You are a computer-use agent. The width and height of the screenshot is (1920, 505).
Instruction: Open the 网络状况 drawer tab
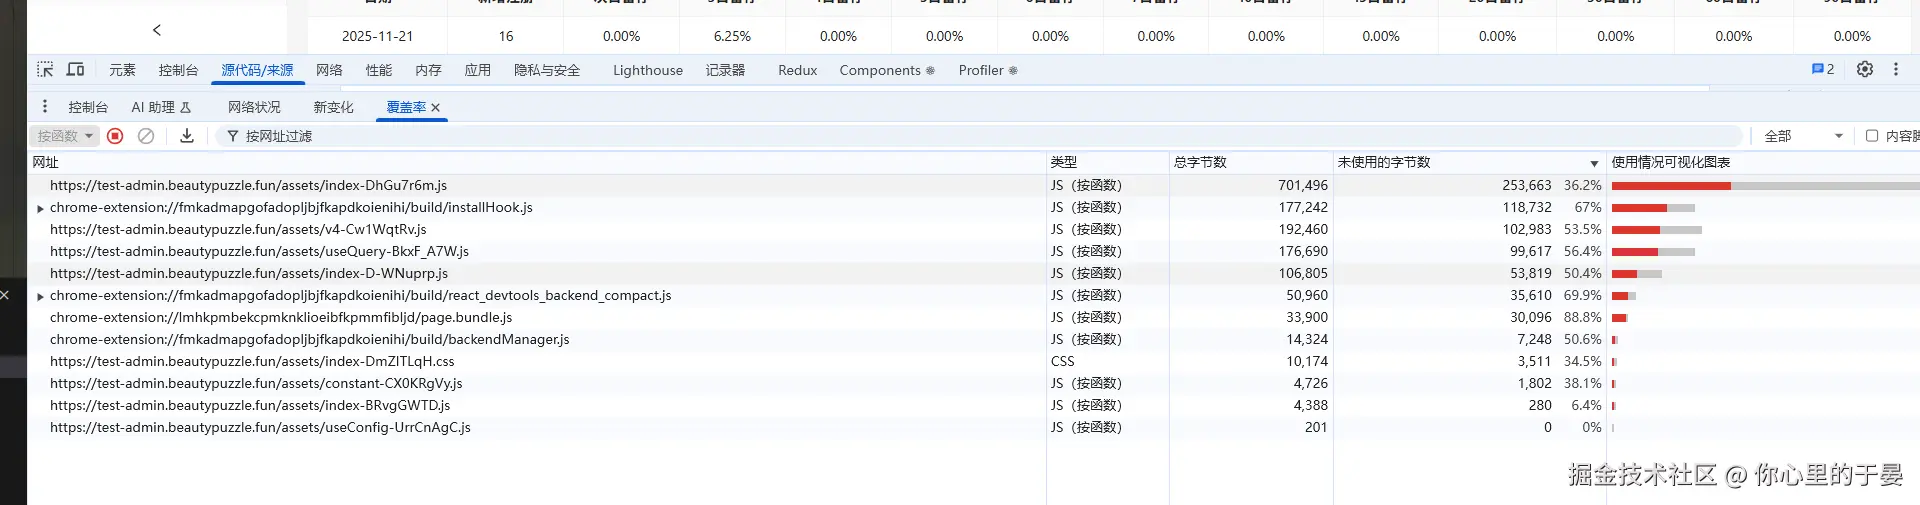click(x=254, y=107)
